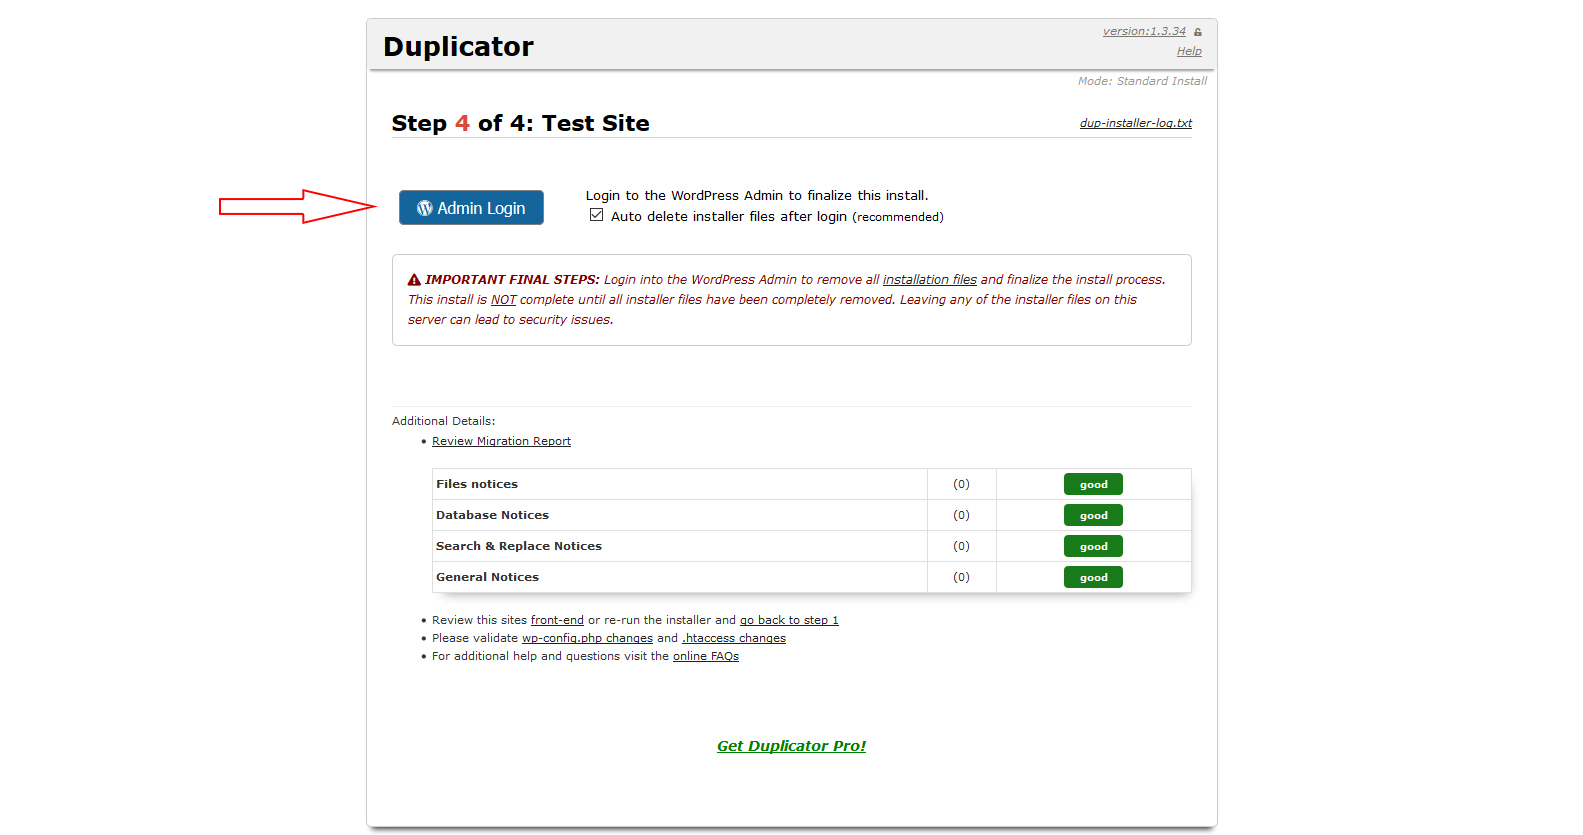Visit the online FAQs link
The height and width of the screenshot is (835, 1583).
(706, 656)
